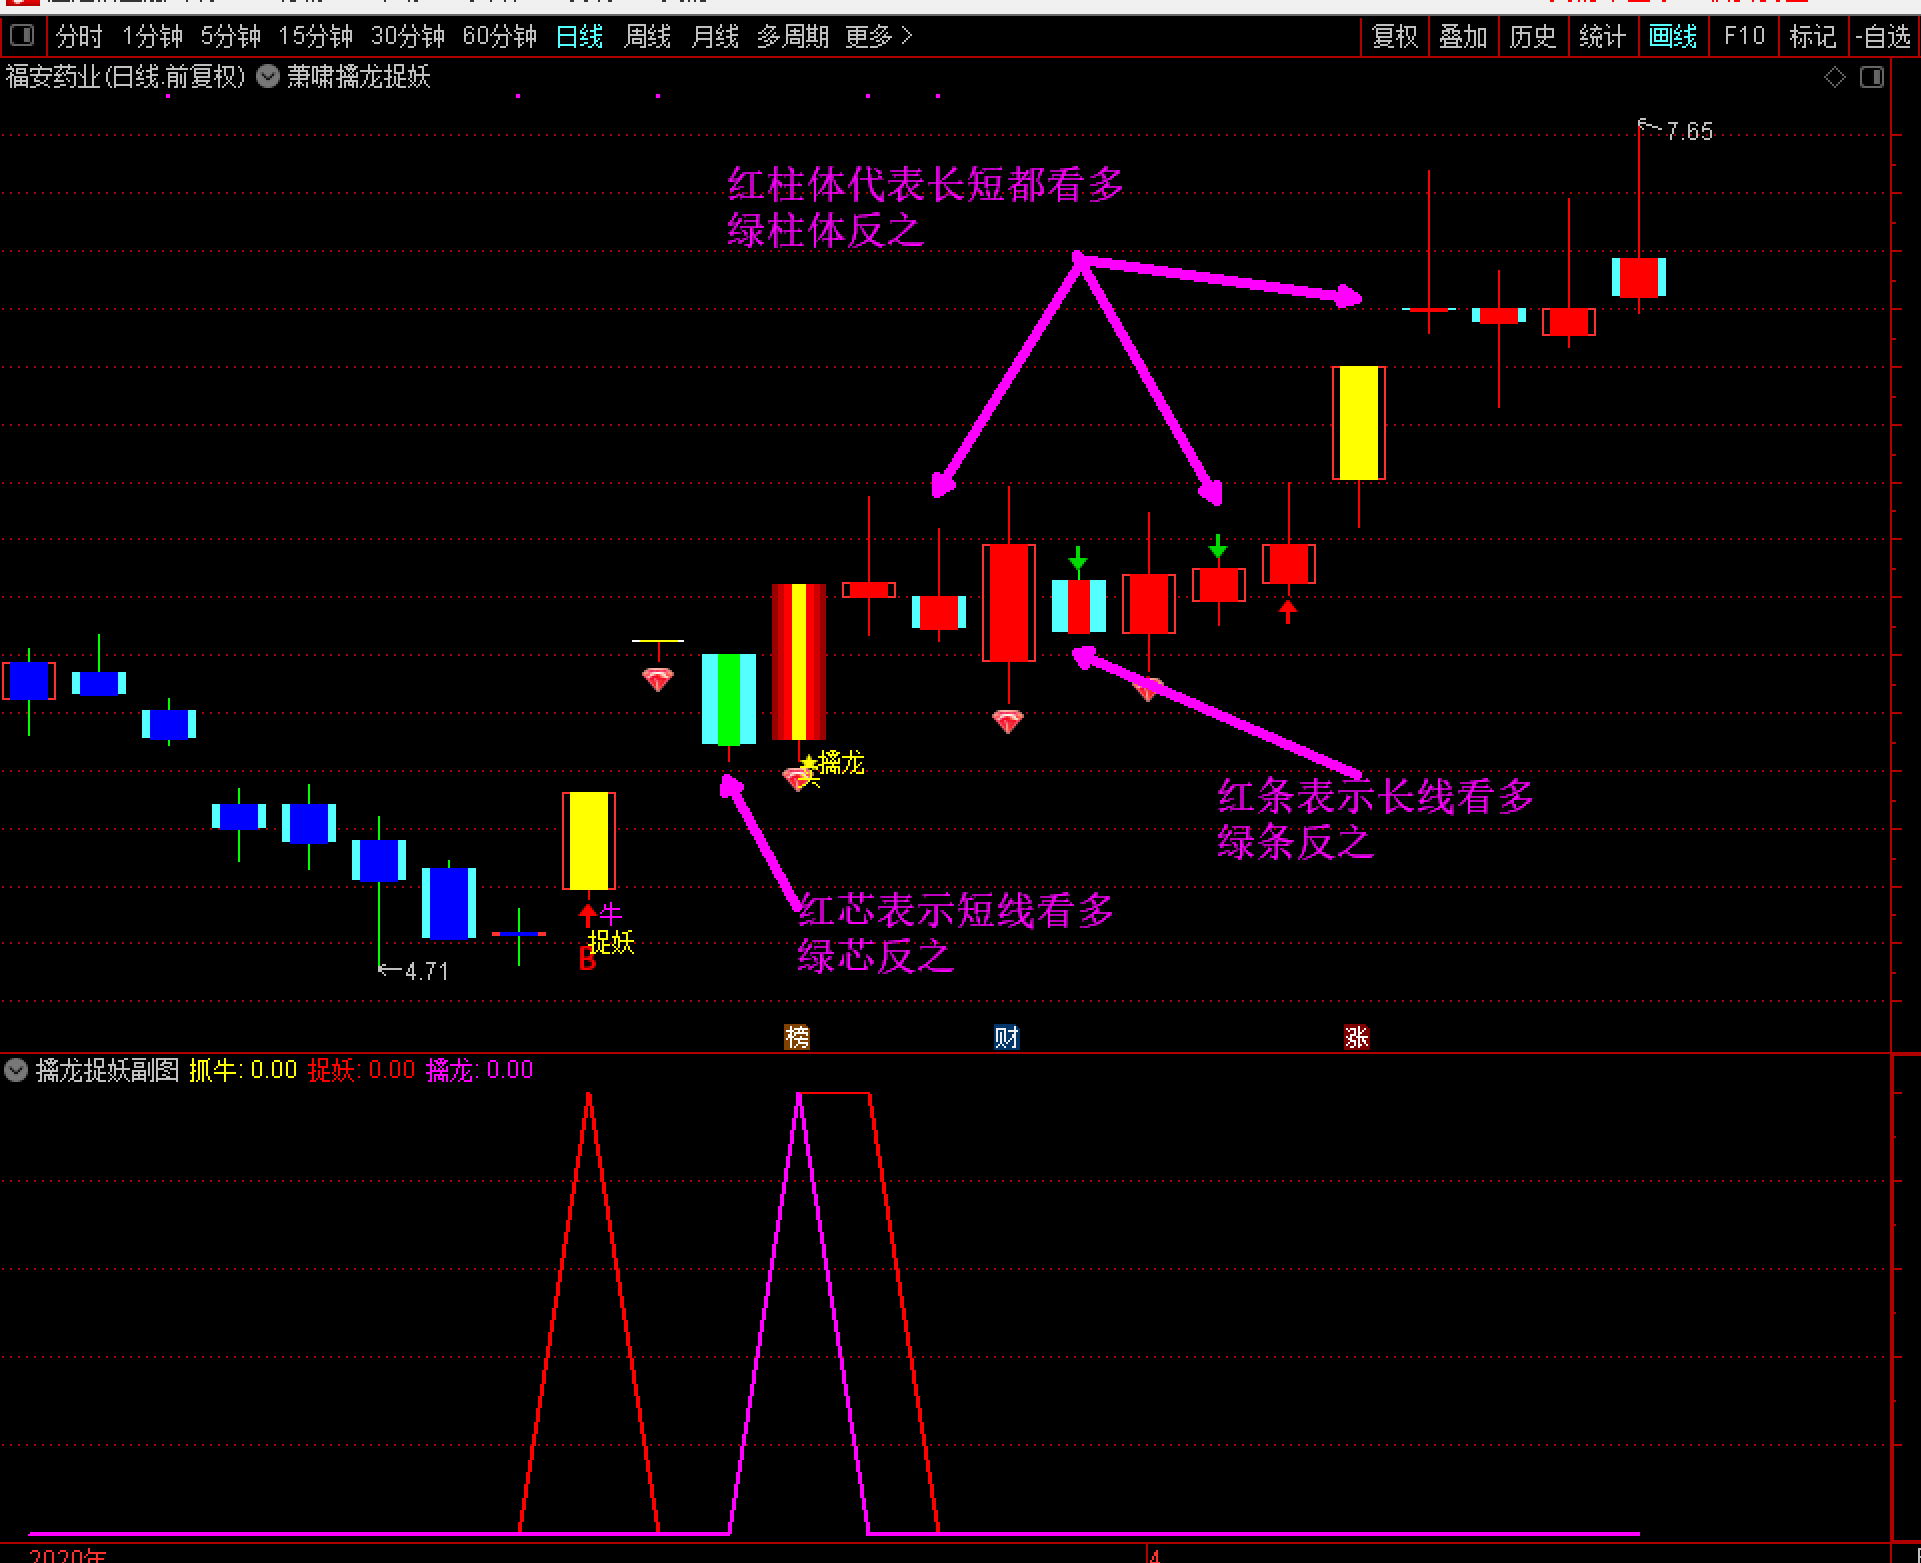Image resolution: width=1921 pixels, height=1563 pixels.
Task: Click the 财 marker icon below chart
Action: pyautogui.click(x=1007, y=1037)
